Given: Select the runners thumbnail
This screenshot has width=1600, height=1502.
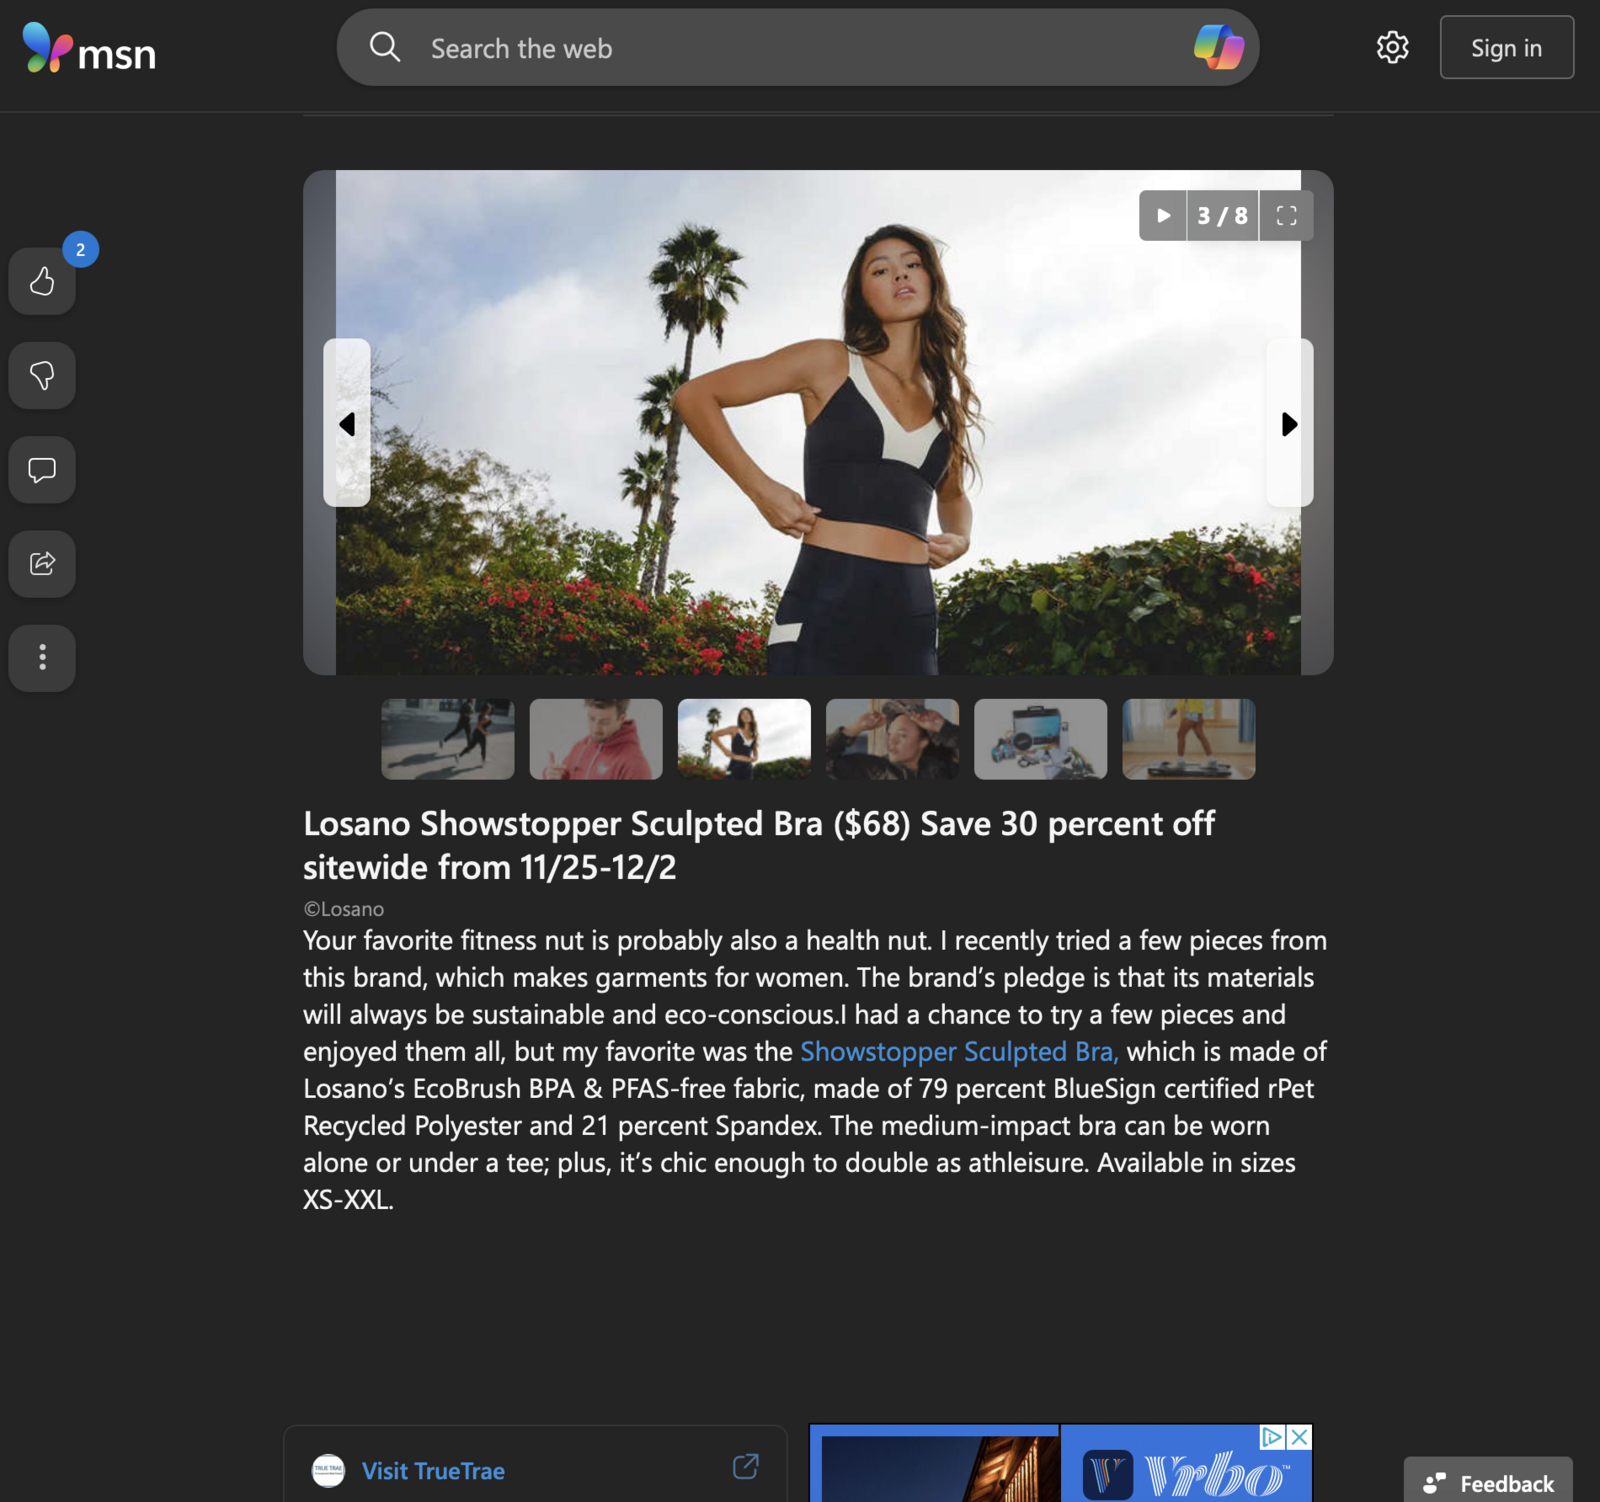Looking at the screenshot, I should click(x=448, y=739).
